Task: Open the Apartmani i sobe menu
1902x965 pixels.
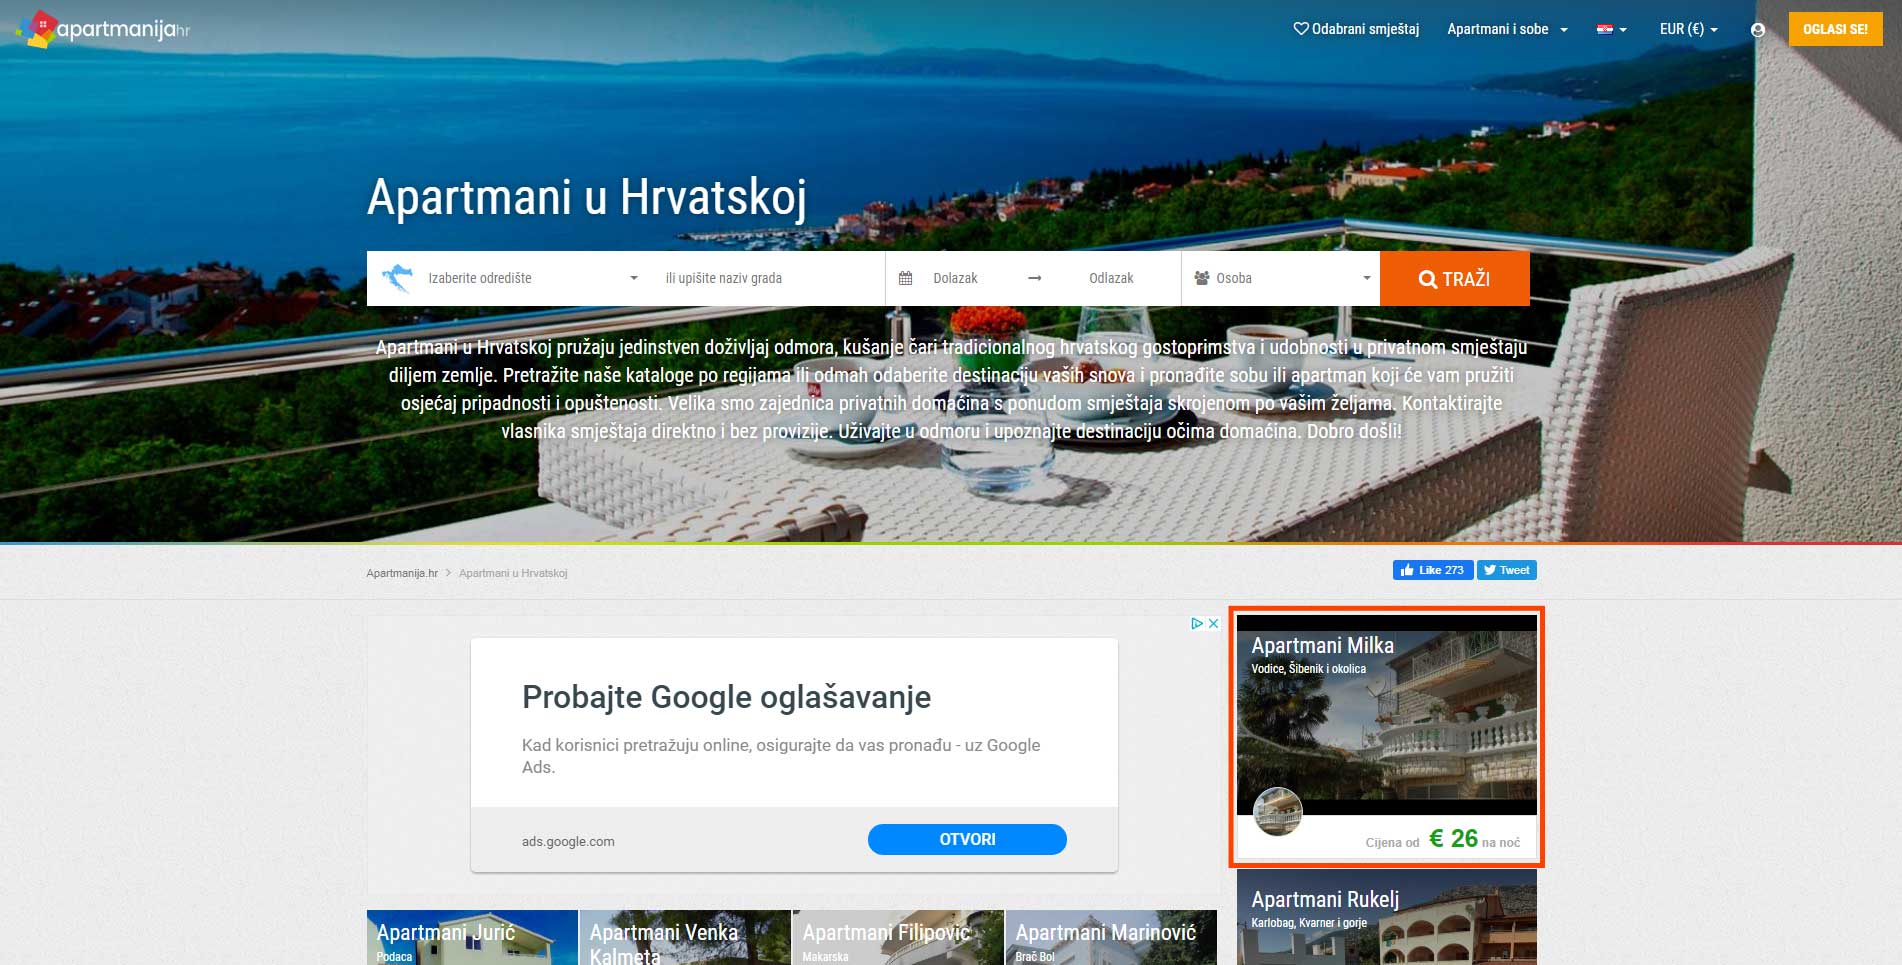Action: 1507,30
